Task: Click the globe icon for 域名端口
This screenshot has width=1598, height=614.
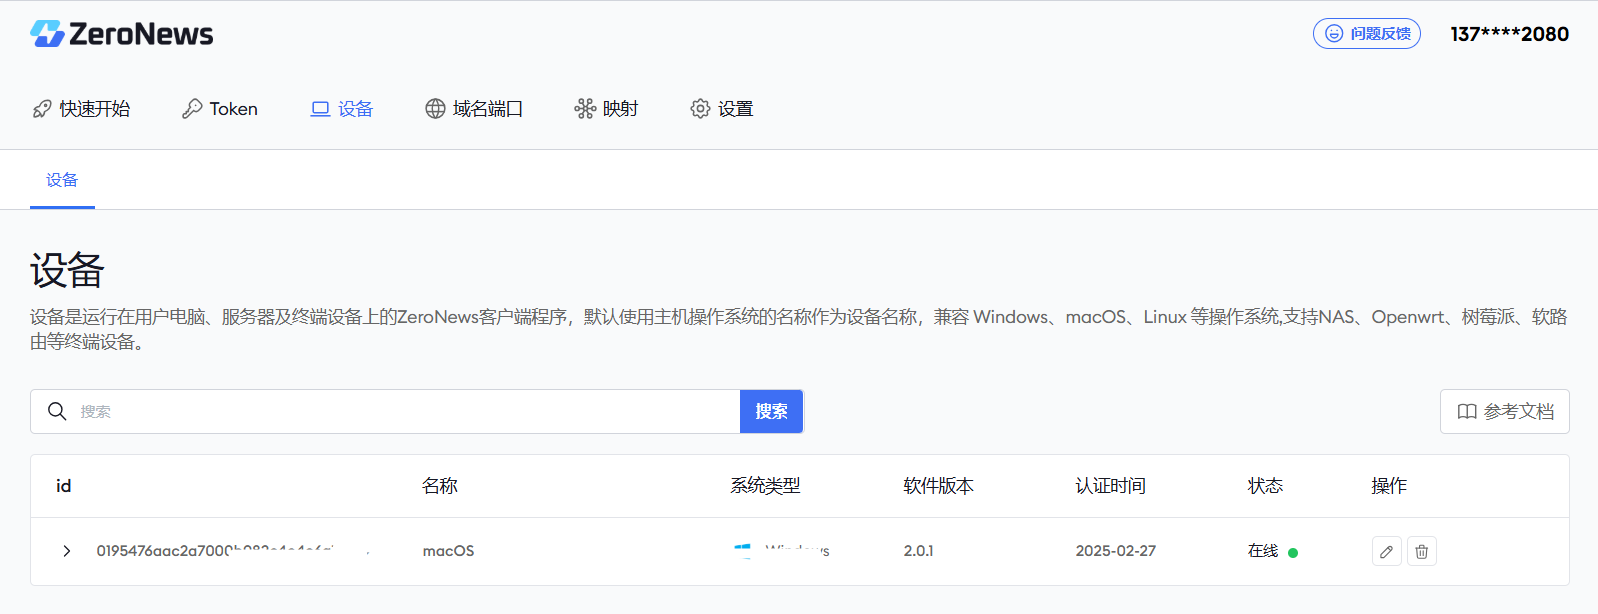Action: (x=435, y=109)
